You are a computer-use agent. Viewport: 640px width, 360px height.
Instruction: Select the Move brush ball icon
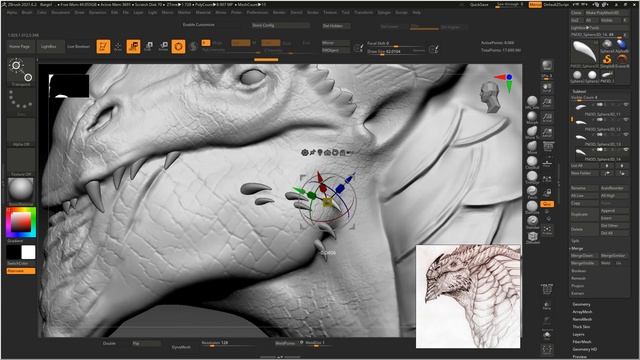click(x=532, y=146)
